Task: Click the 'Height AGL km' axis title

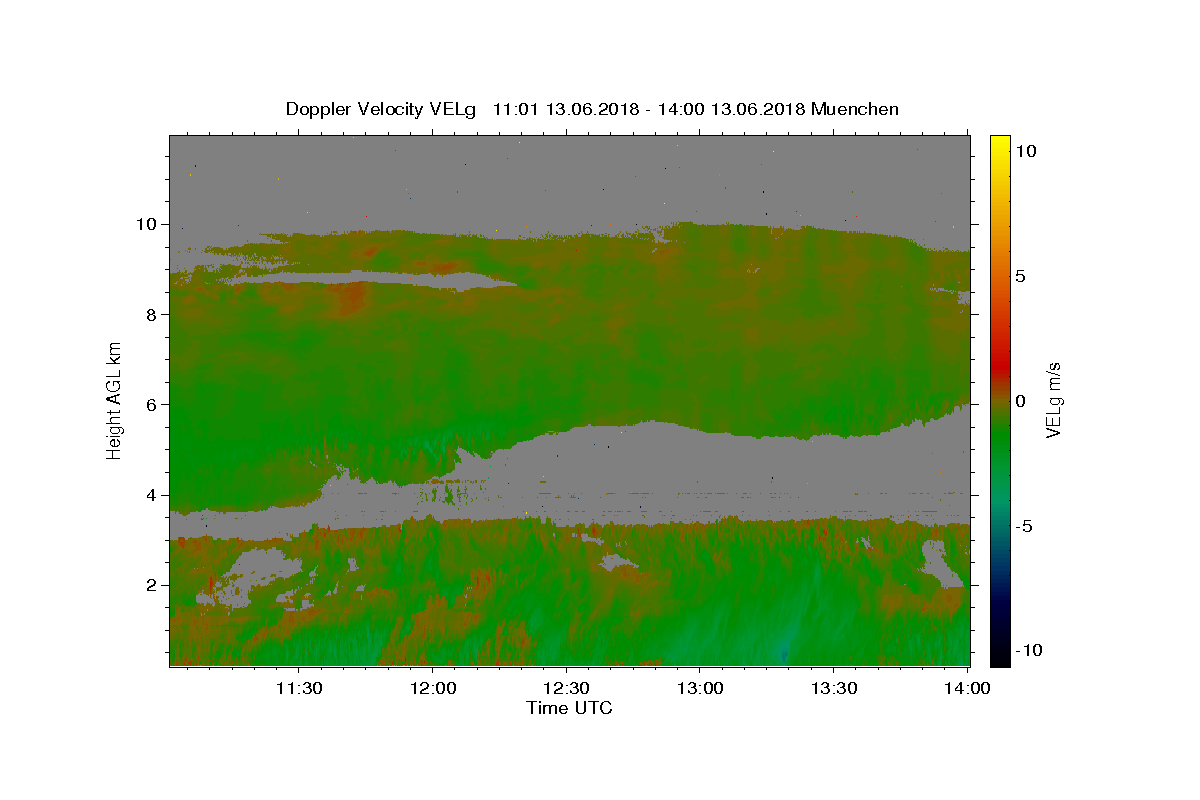Action: coord(115,400)
